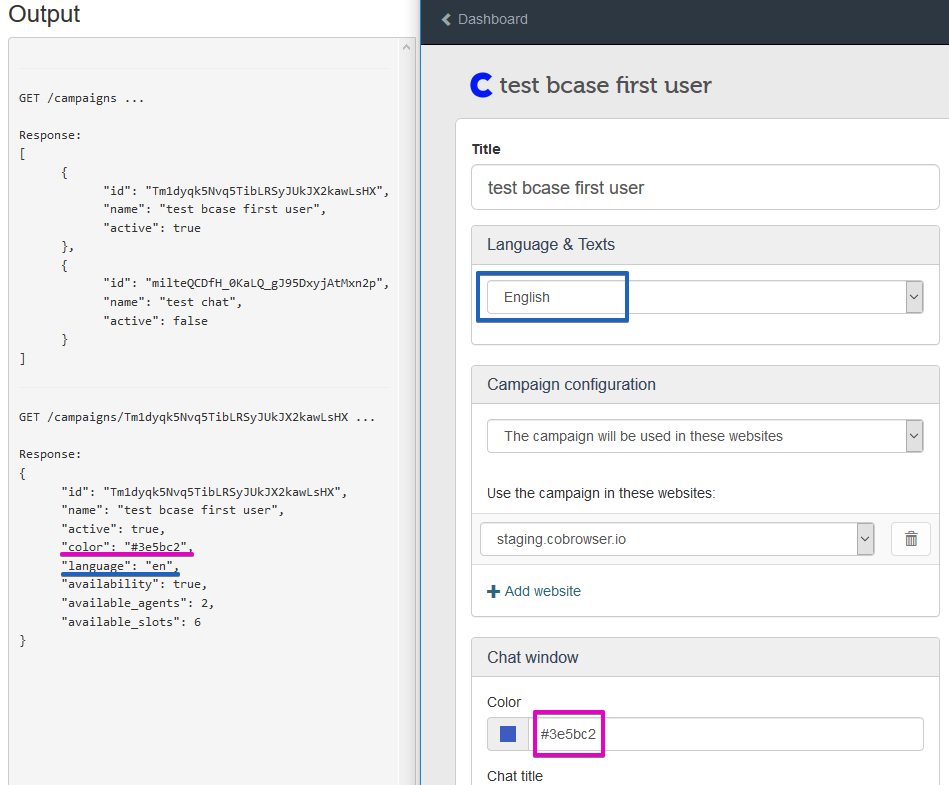Image resolution: width=949 pixels, height=785 pixels.
Task: Click the dropdown arrow on campaign configuration selector
Action: click(x=913, y=436)
